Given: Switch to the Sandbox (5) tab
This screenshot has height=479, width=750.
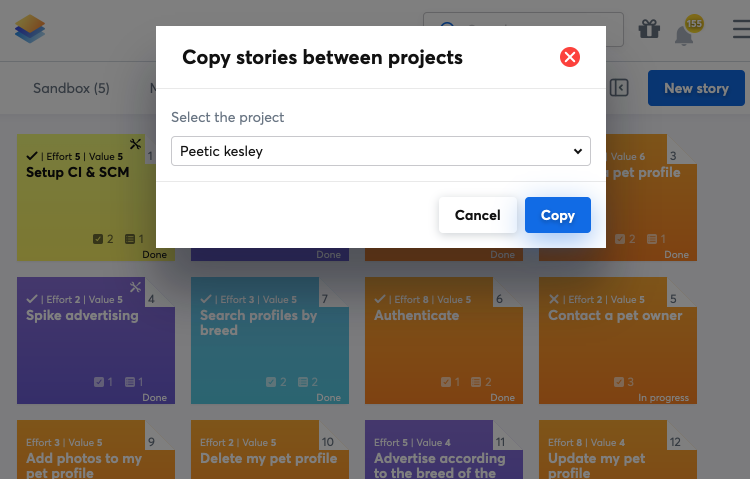Looking at the screenshot, I should (x=71, y=88).
